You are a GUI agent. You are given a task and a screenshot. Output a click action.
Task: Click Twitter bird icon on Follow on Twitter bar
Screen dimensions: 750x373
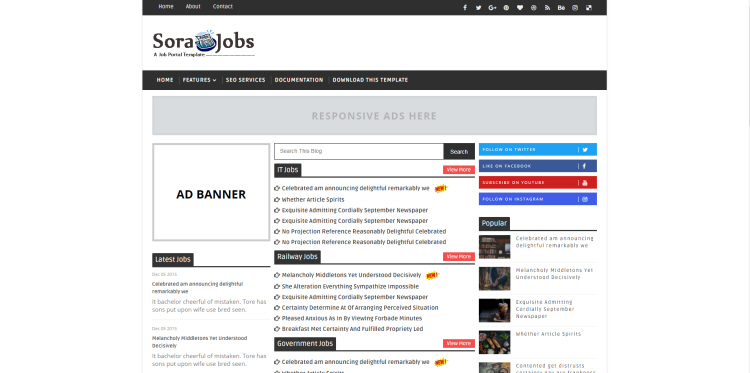(x=585, y=150)
